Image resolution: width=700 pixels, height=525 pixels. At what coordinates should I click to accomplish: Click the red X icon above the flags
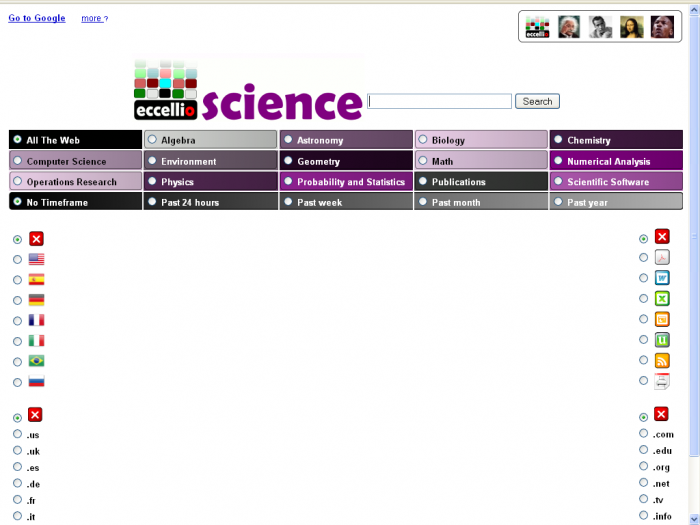tap(36, 239)
